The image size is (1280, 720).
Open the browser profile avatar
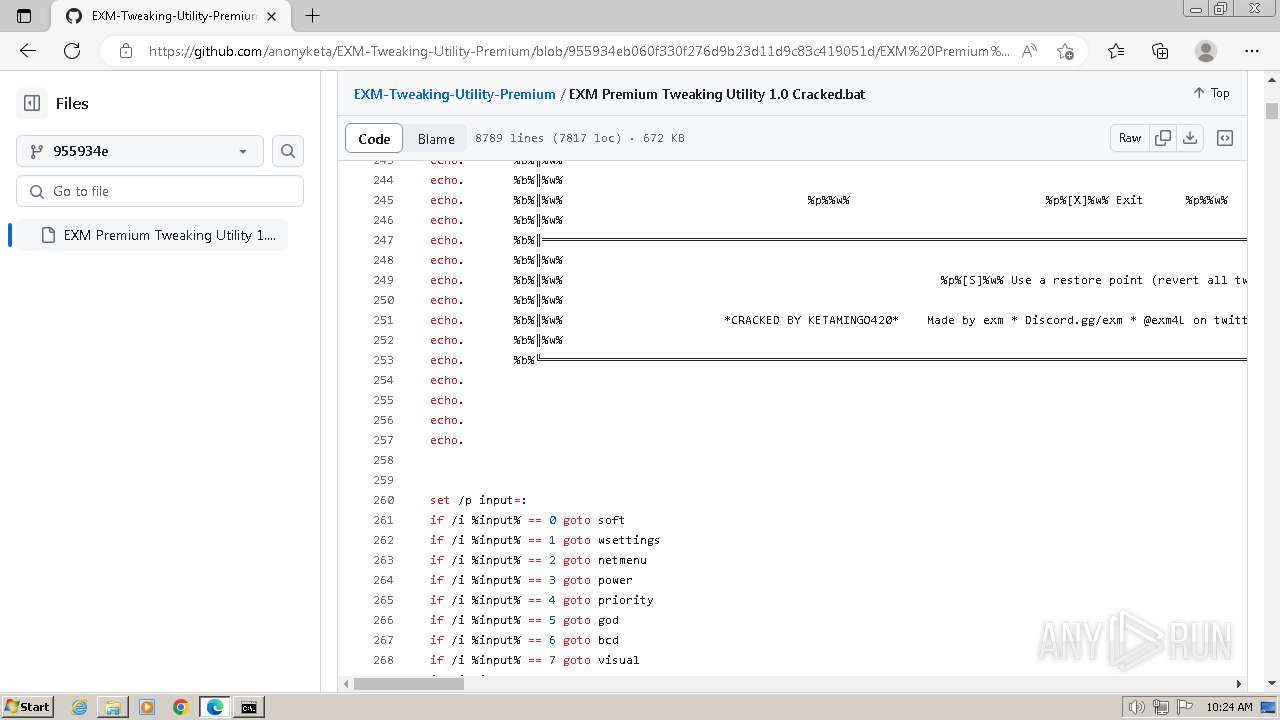tap(1206, 51)
